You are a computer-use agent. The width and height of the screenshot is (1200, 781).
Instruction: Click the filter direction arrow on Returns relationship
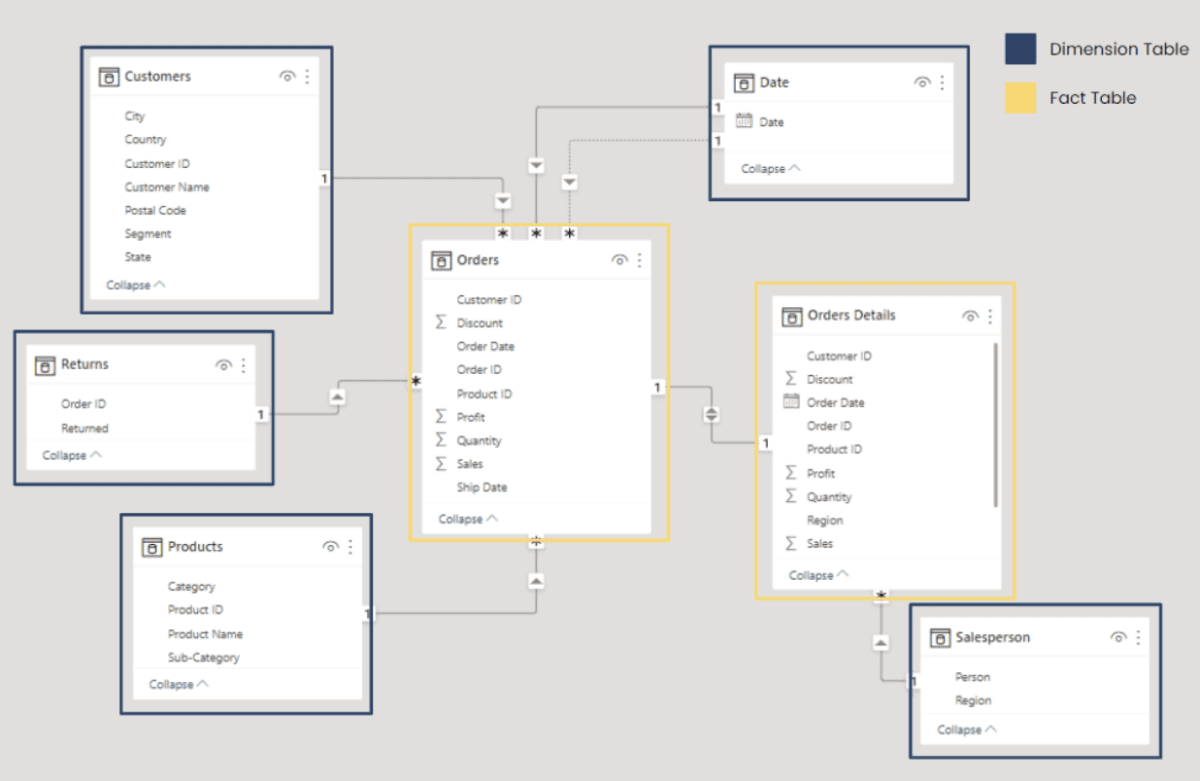tap(337, 397)
